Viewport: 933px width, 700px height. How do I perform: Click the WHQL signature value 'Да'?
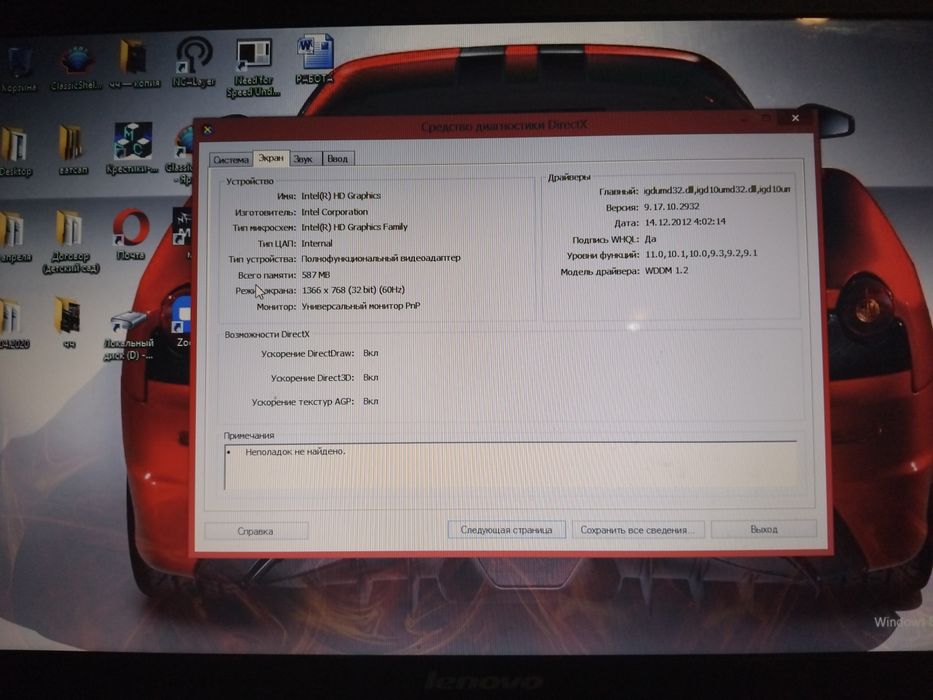tap(650, 239)
